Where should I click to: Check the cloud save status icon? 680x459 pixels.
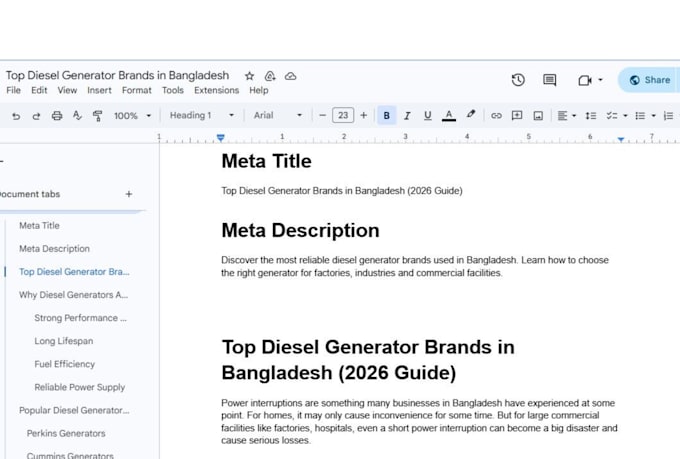click(290, 76)
